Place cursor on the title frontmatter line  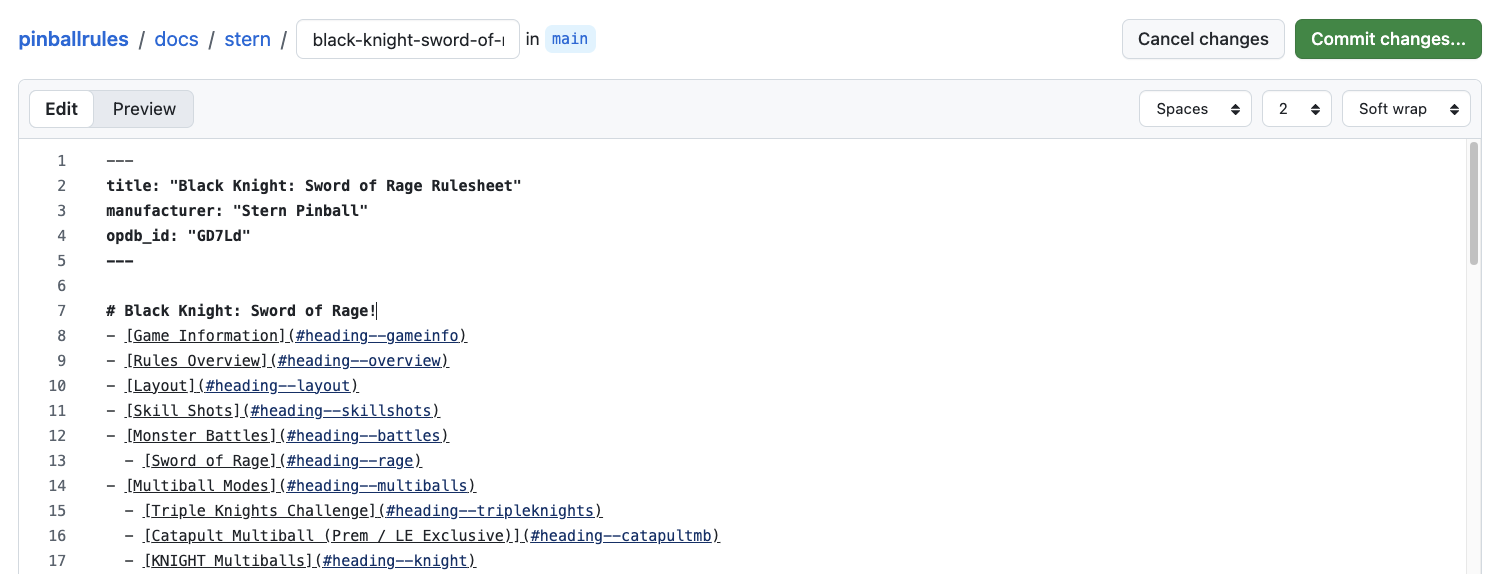point(314,186)
